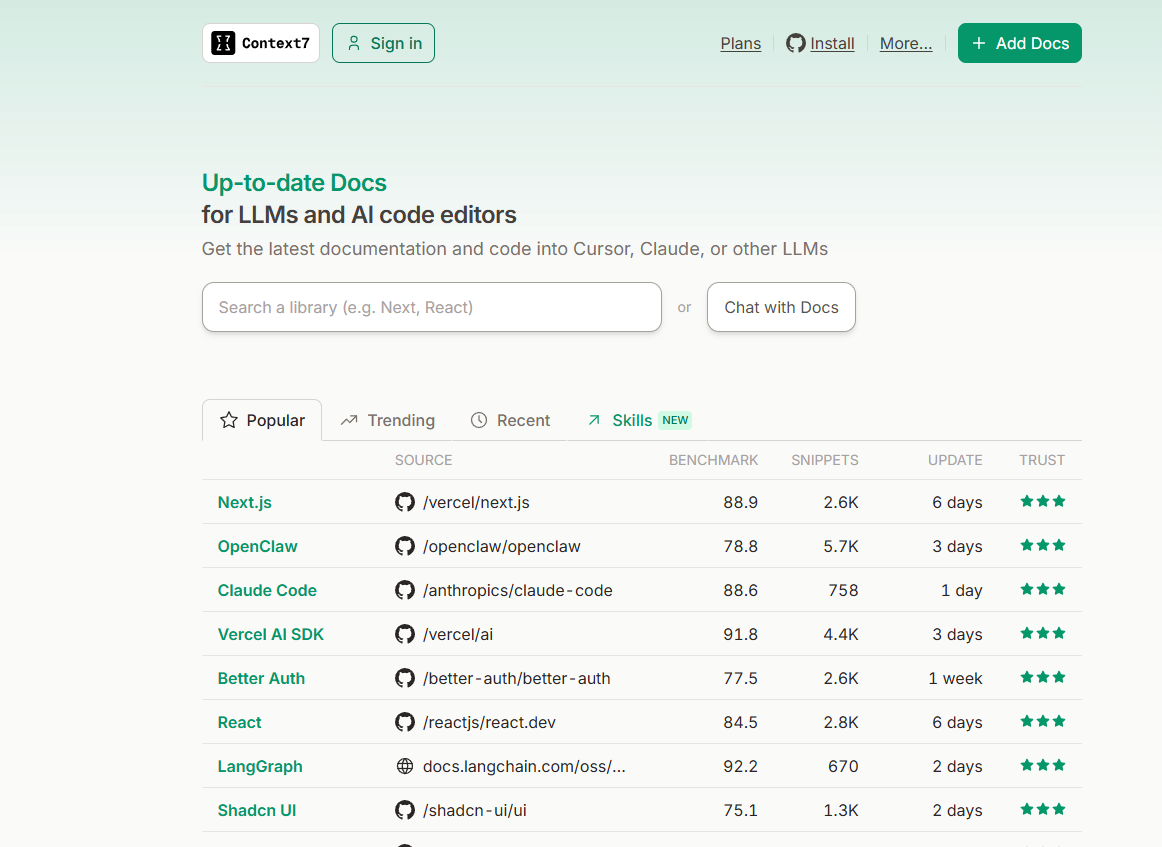Image resolution: width=1162 pixels, height=847 pixels.
Task: Click the star icon on Popular tab
Action: pyautogui.click(x=229, y=420)
